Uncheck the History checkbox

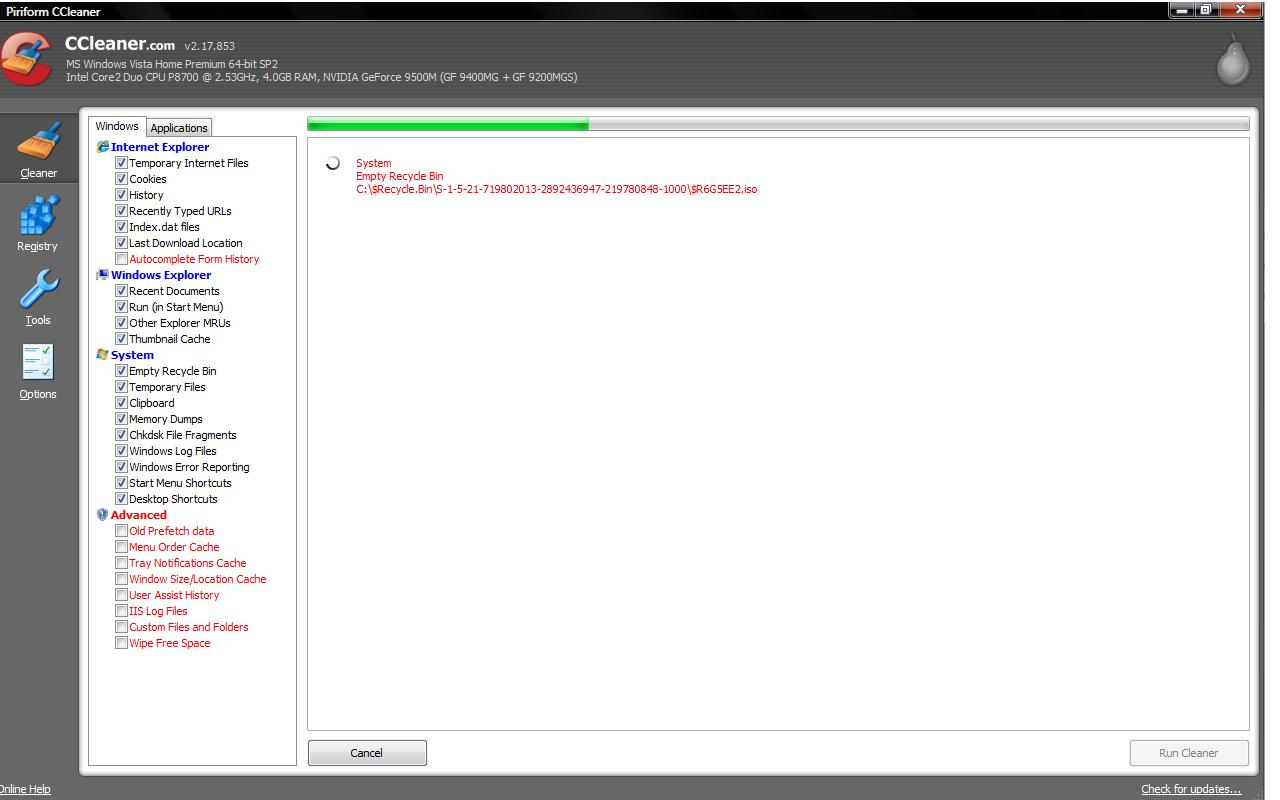121,195
